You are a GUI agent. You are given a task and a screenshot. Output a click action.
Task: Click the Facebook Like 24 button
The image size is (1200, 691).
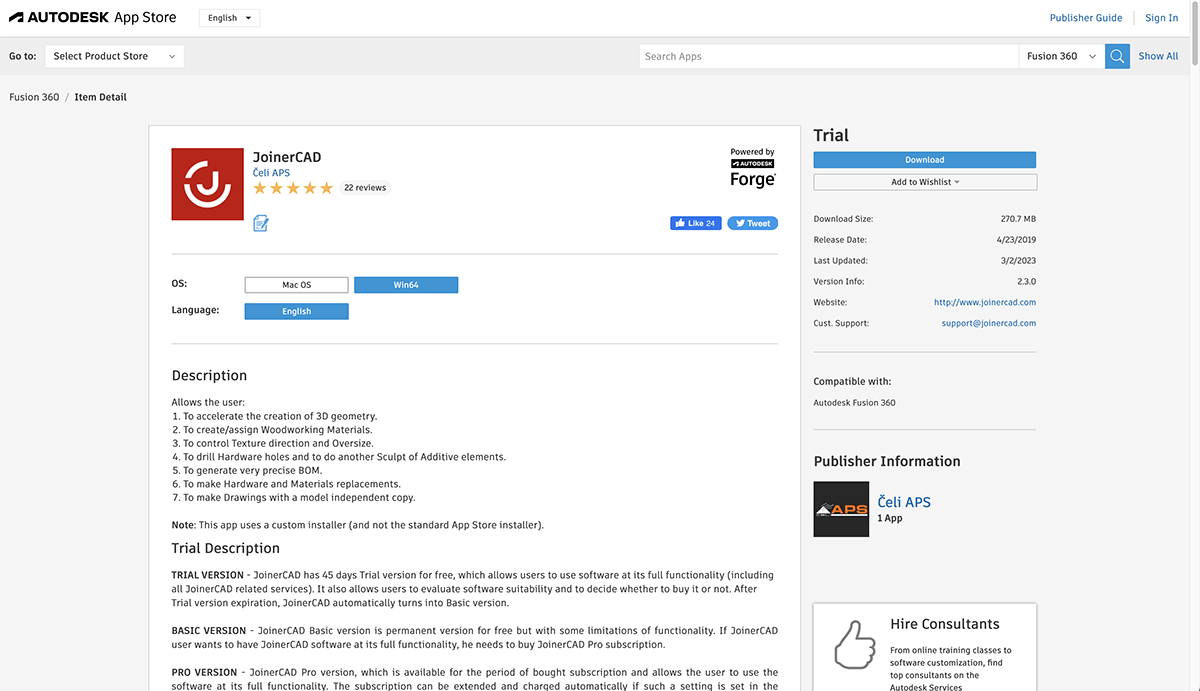pyautogui.click(x=696, y=223)
